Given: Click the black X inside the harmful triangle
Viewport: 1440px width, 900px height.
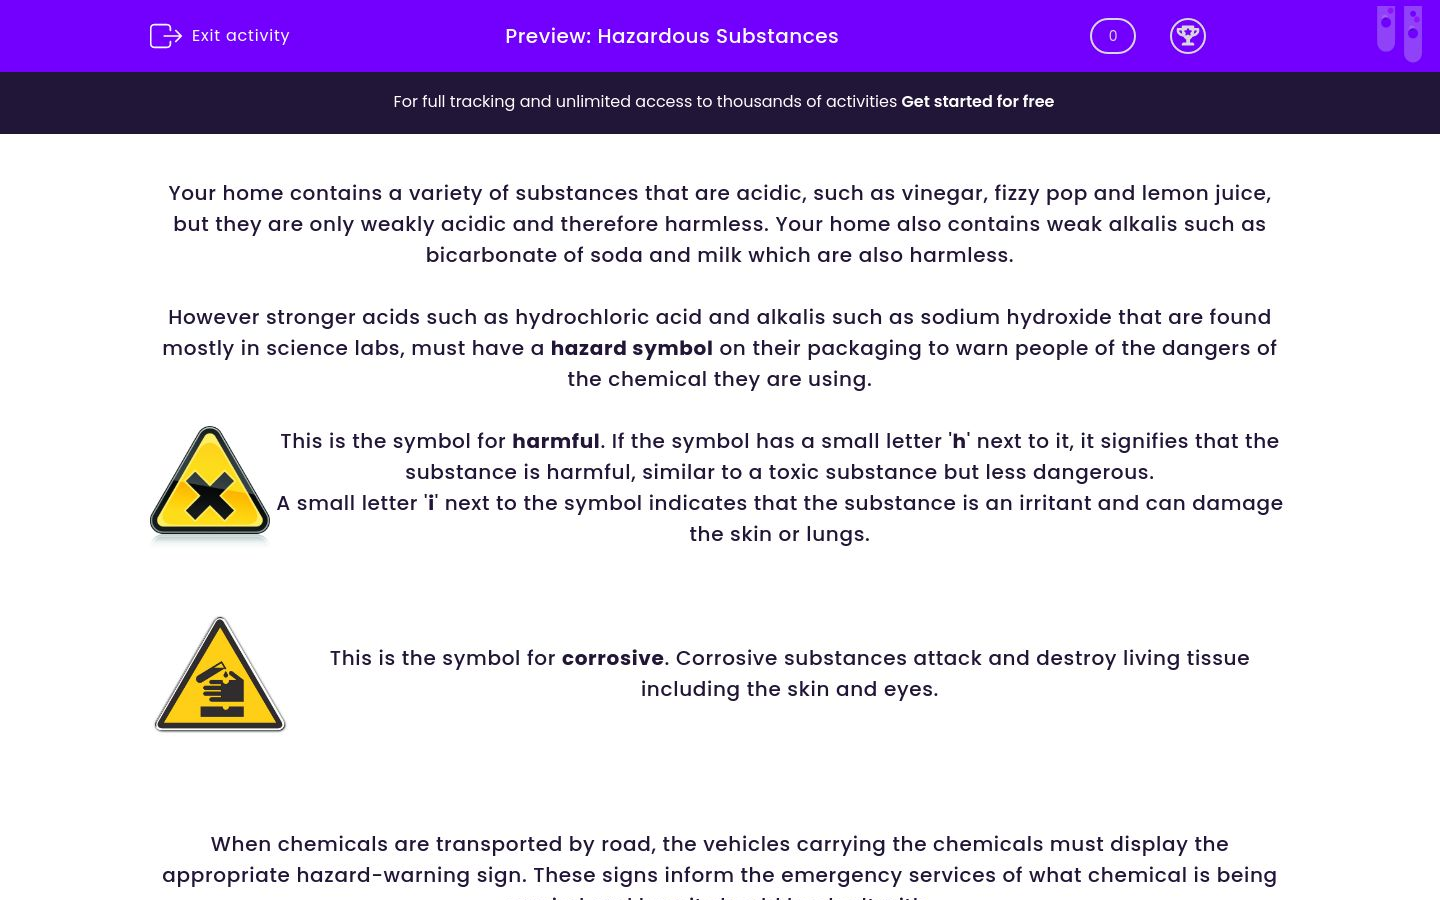Looking at the screenshot, I should (210, 494).
